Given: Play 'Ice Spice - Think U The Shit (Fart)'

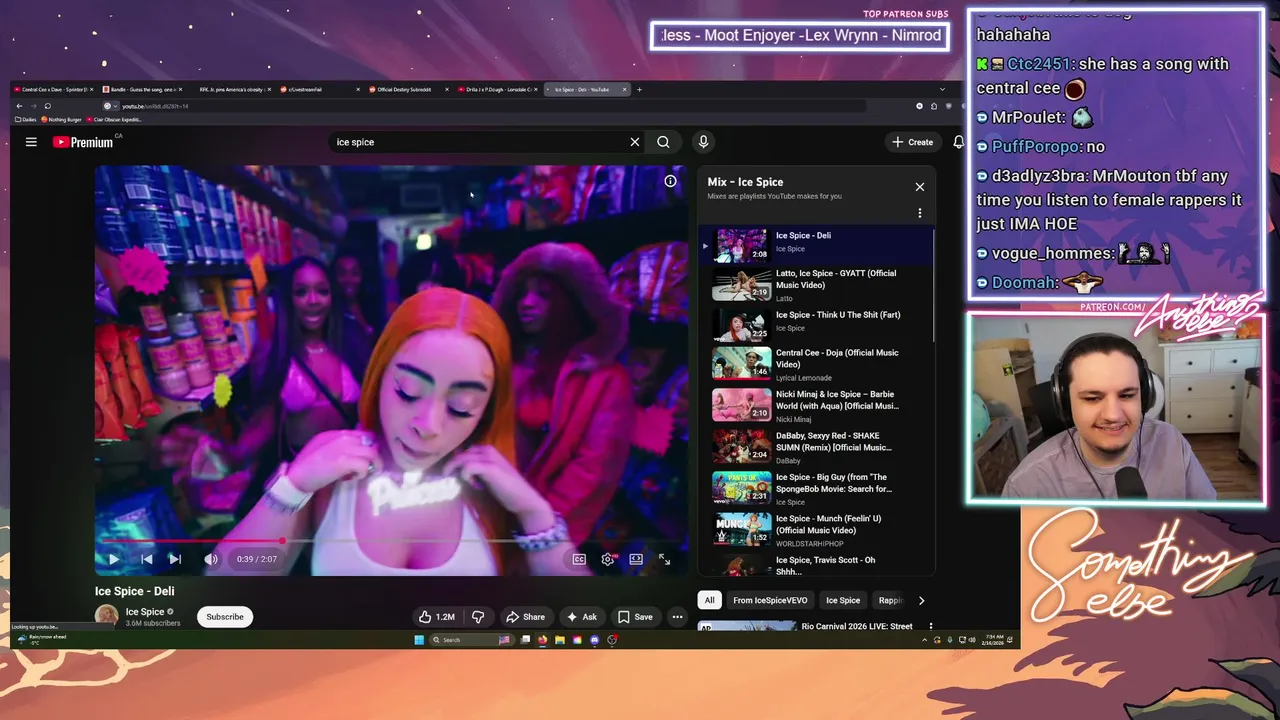Looking at the screenshot, I should 815,325.
